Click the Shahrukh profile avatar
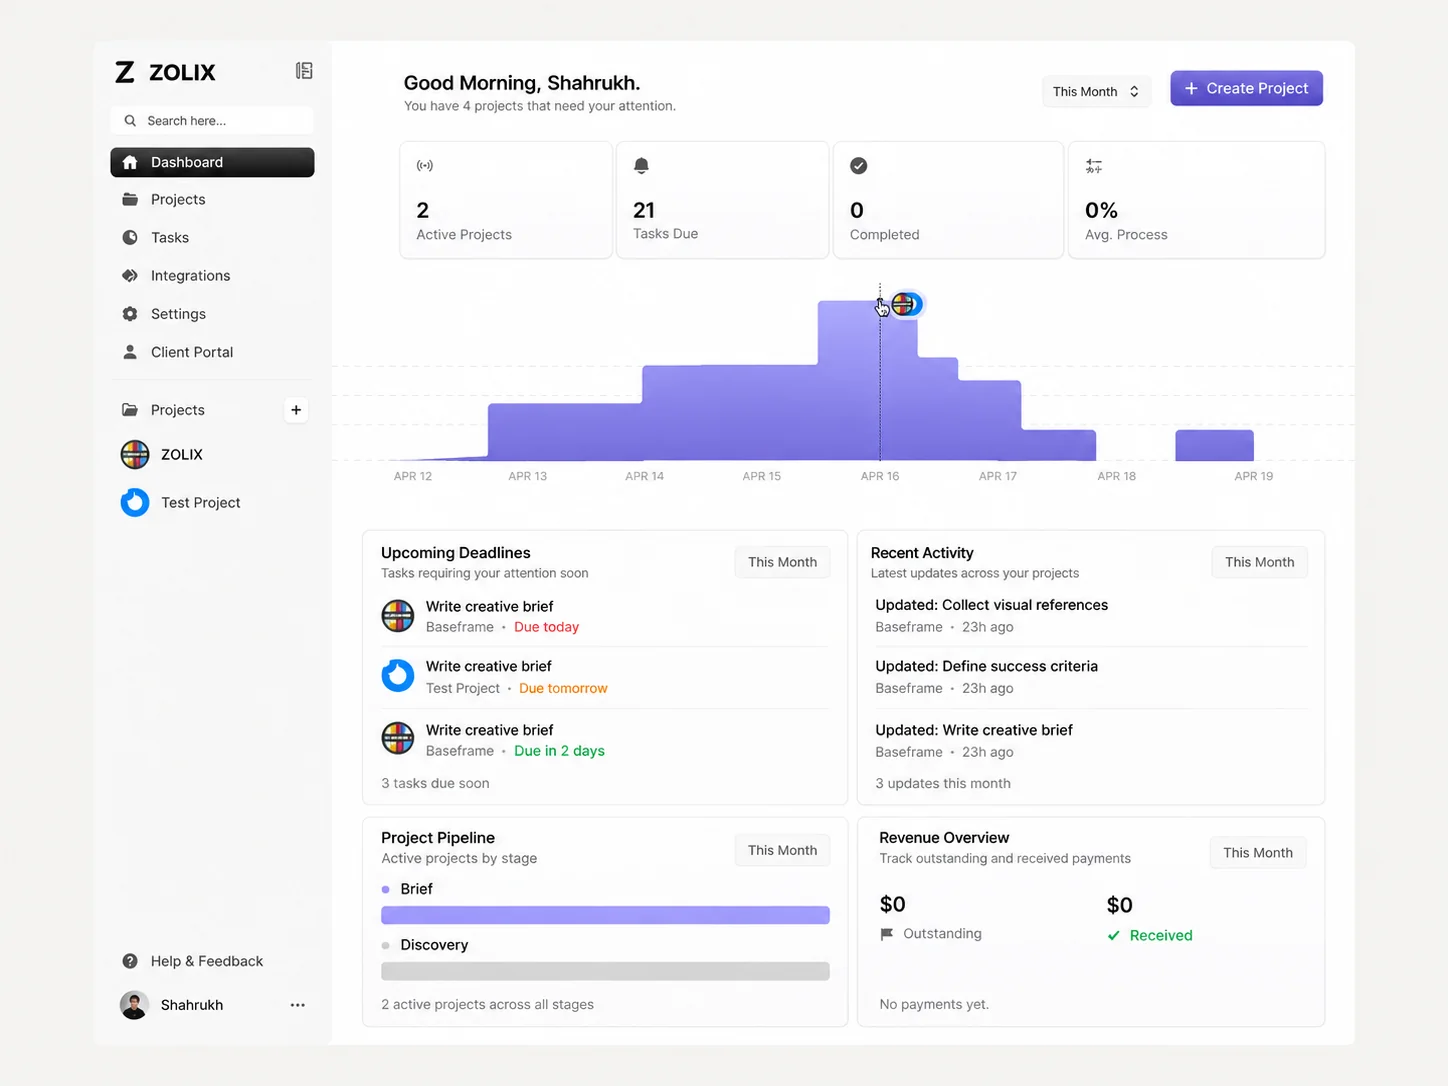Screen dimensions: 1448x1086 (134, 1005)
